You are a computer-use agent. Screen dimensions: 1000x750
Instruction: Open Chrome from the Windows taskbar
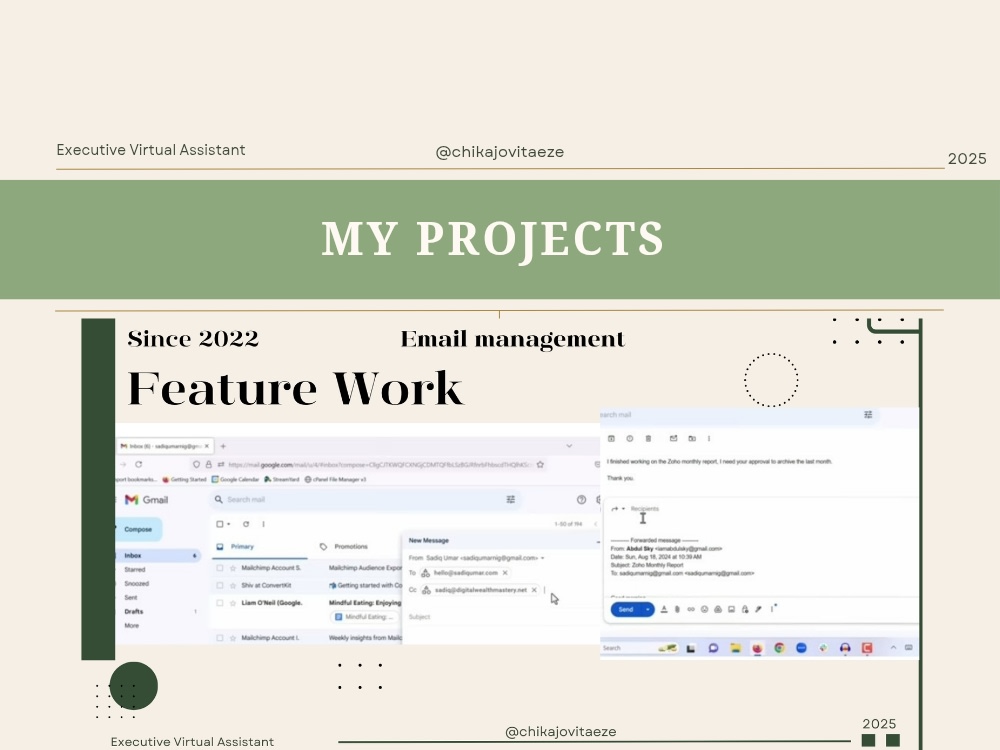pyautogui.click(x=779, y=648)
